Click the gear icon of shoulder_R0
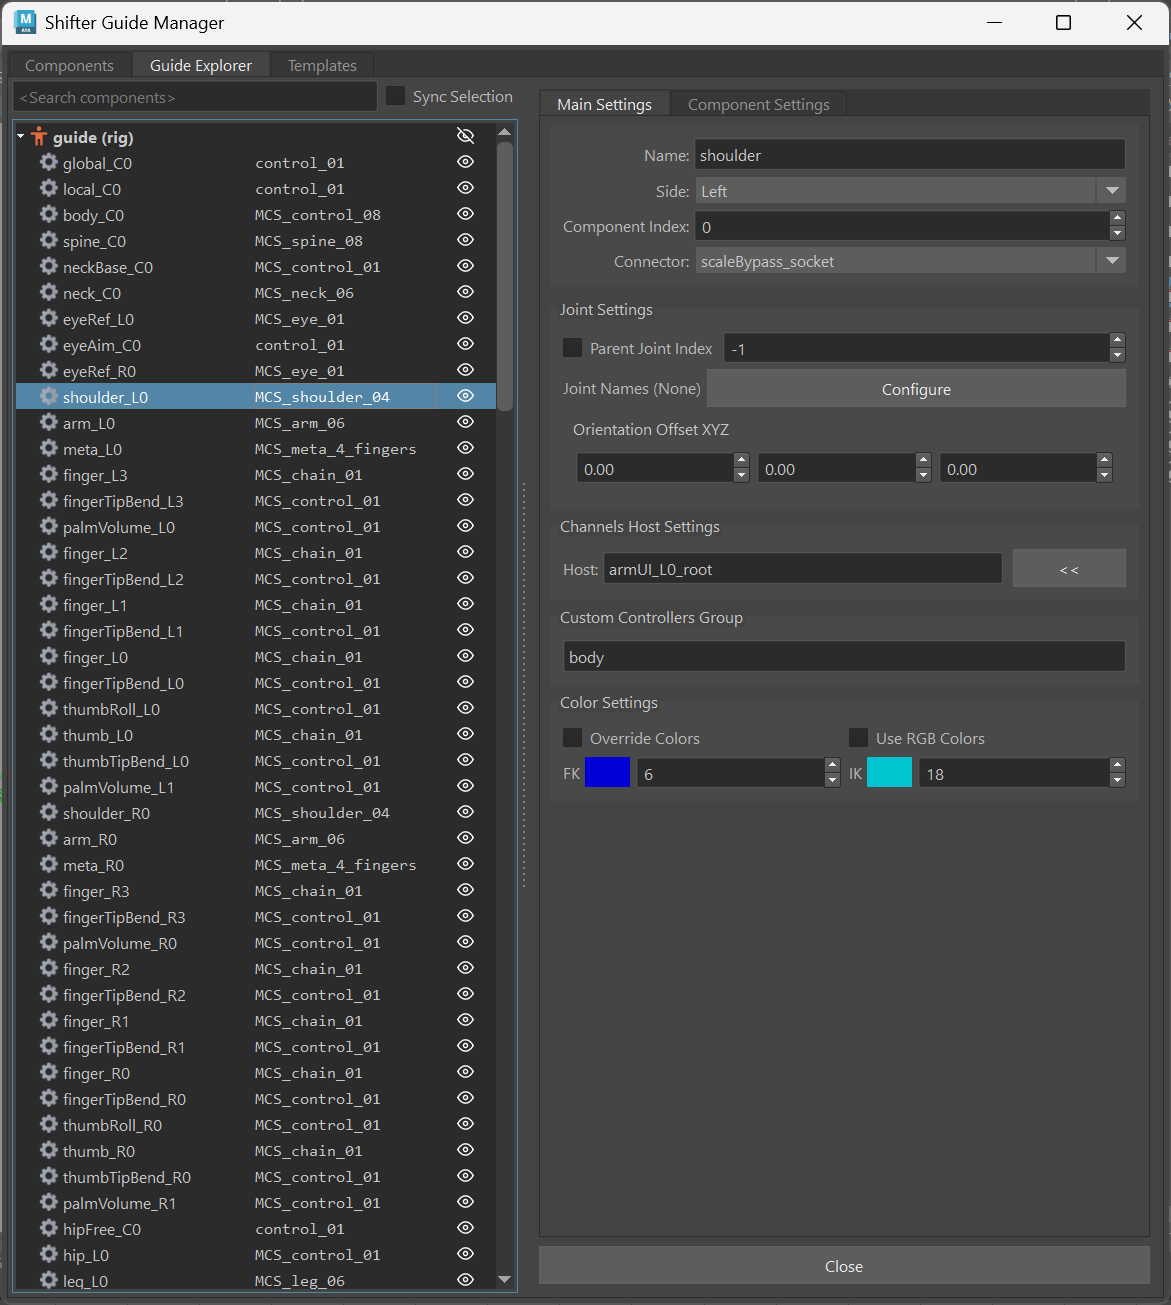Screen dimensions: 1171x1305 coord(48,812)
